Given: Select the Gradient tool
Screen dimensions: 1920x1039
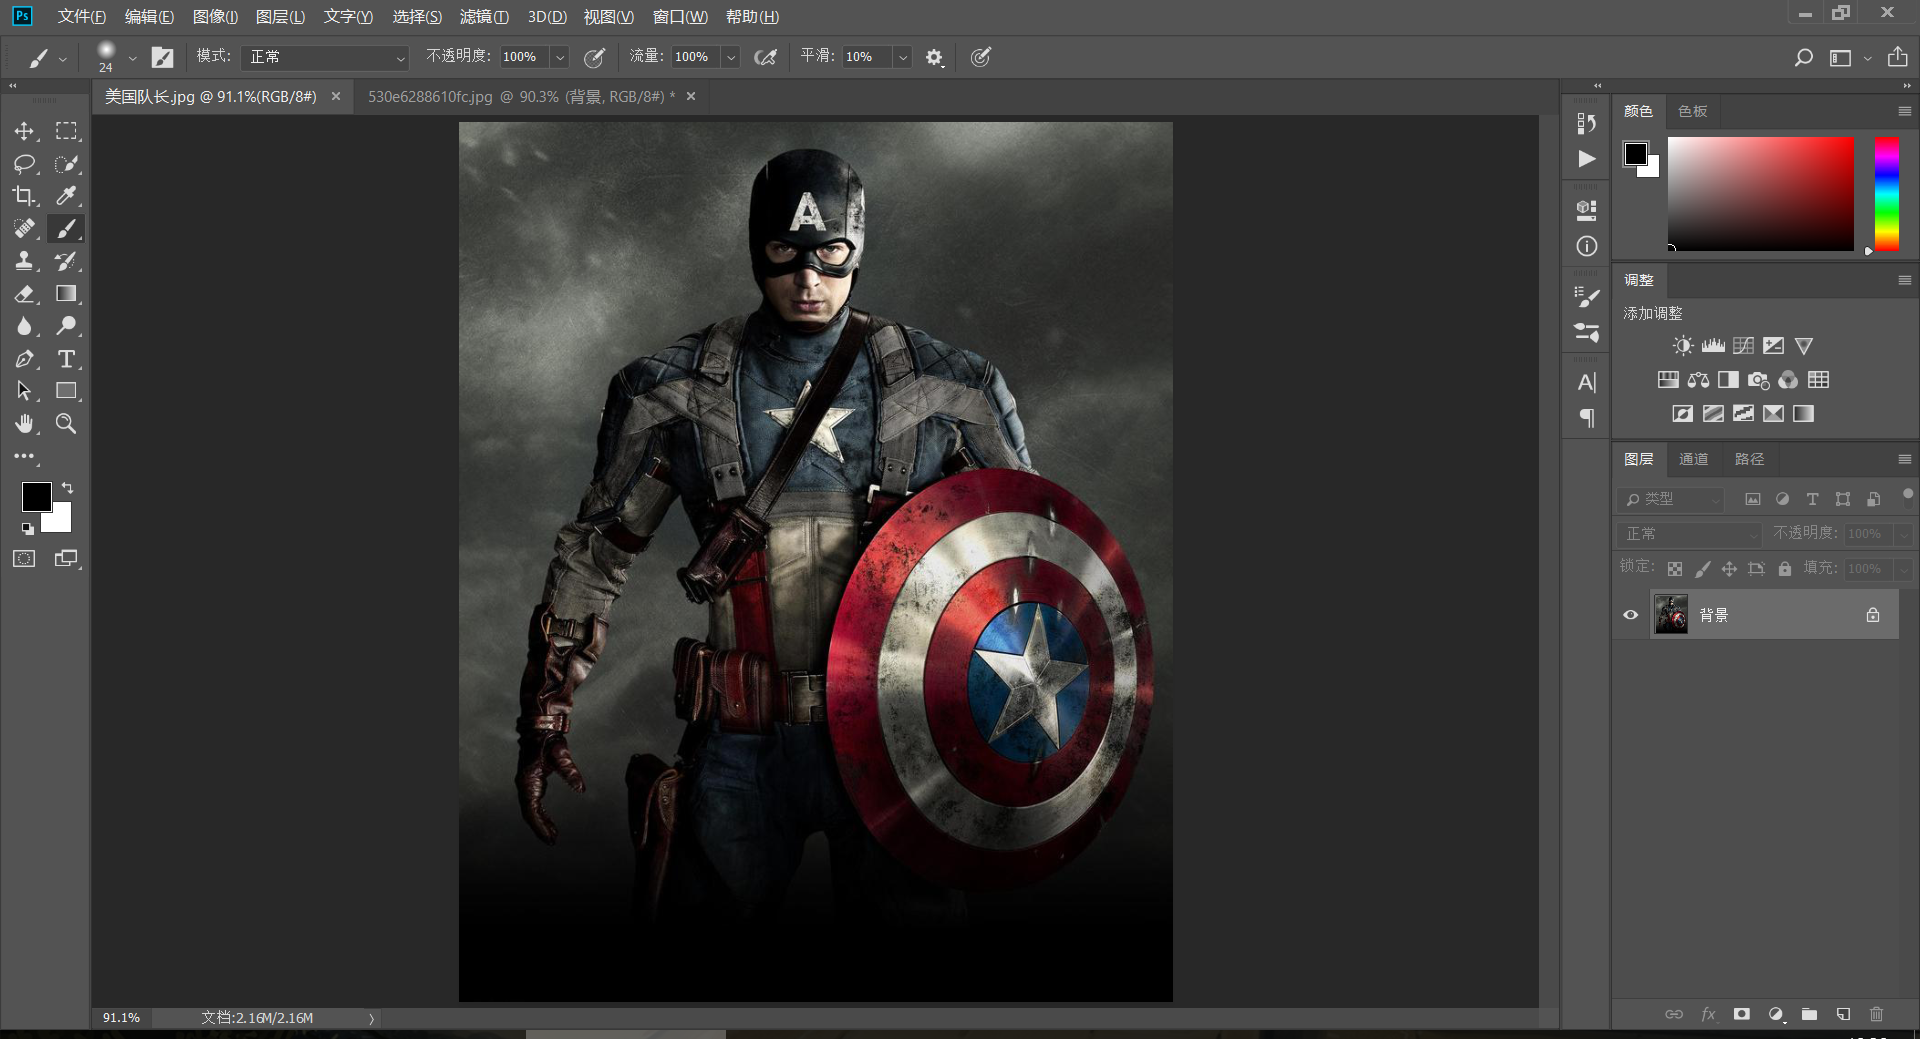Looking at the screenshot, I should point(66,294).
